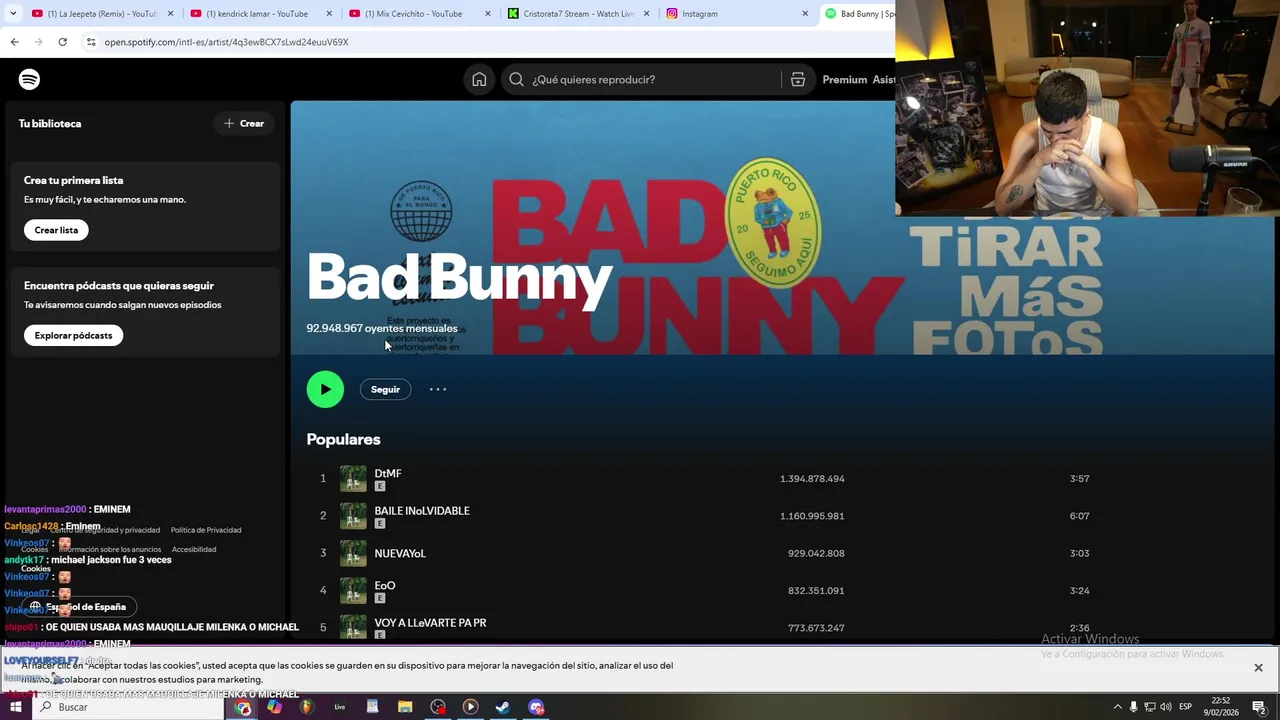Open the notification center icon
The height and width of the screenshot is (720, 1280).
tap(1259, 707)
